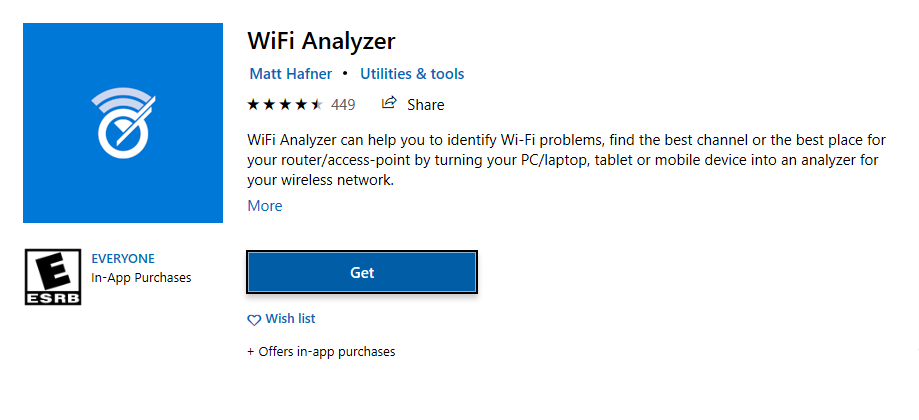Image resolution: width=919 pixels, height=420 pixels.
Task: View the 449 ratings count
Action: [343, 105]
